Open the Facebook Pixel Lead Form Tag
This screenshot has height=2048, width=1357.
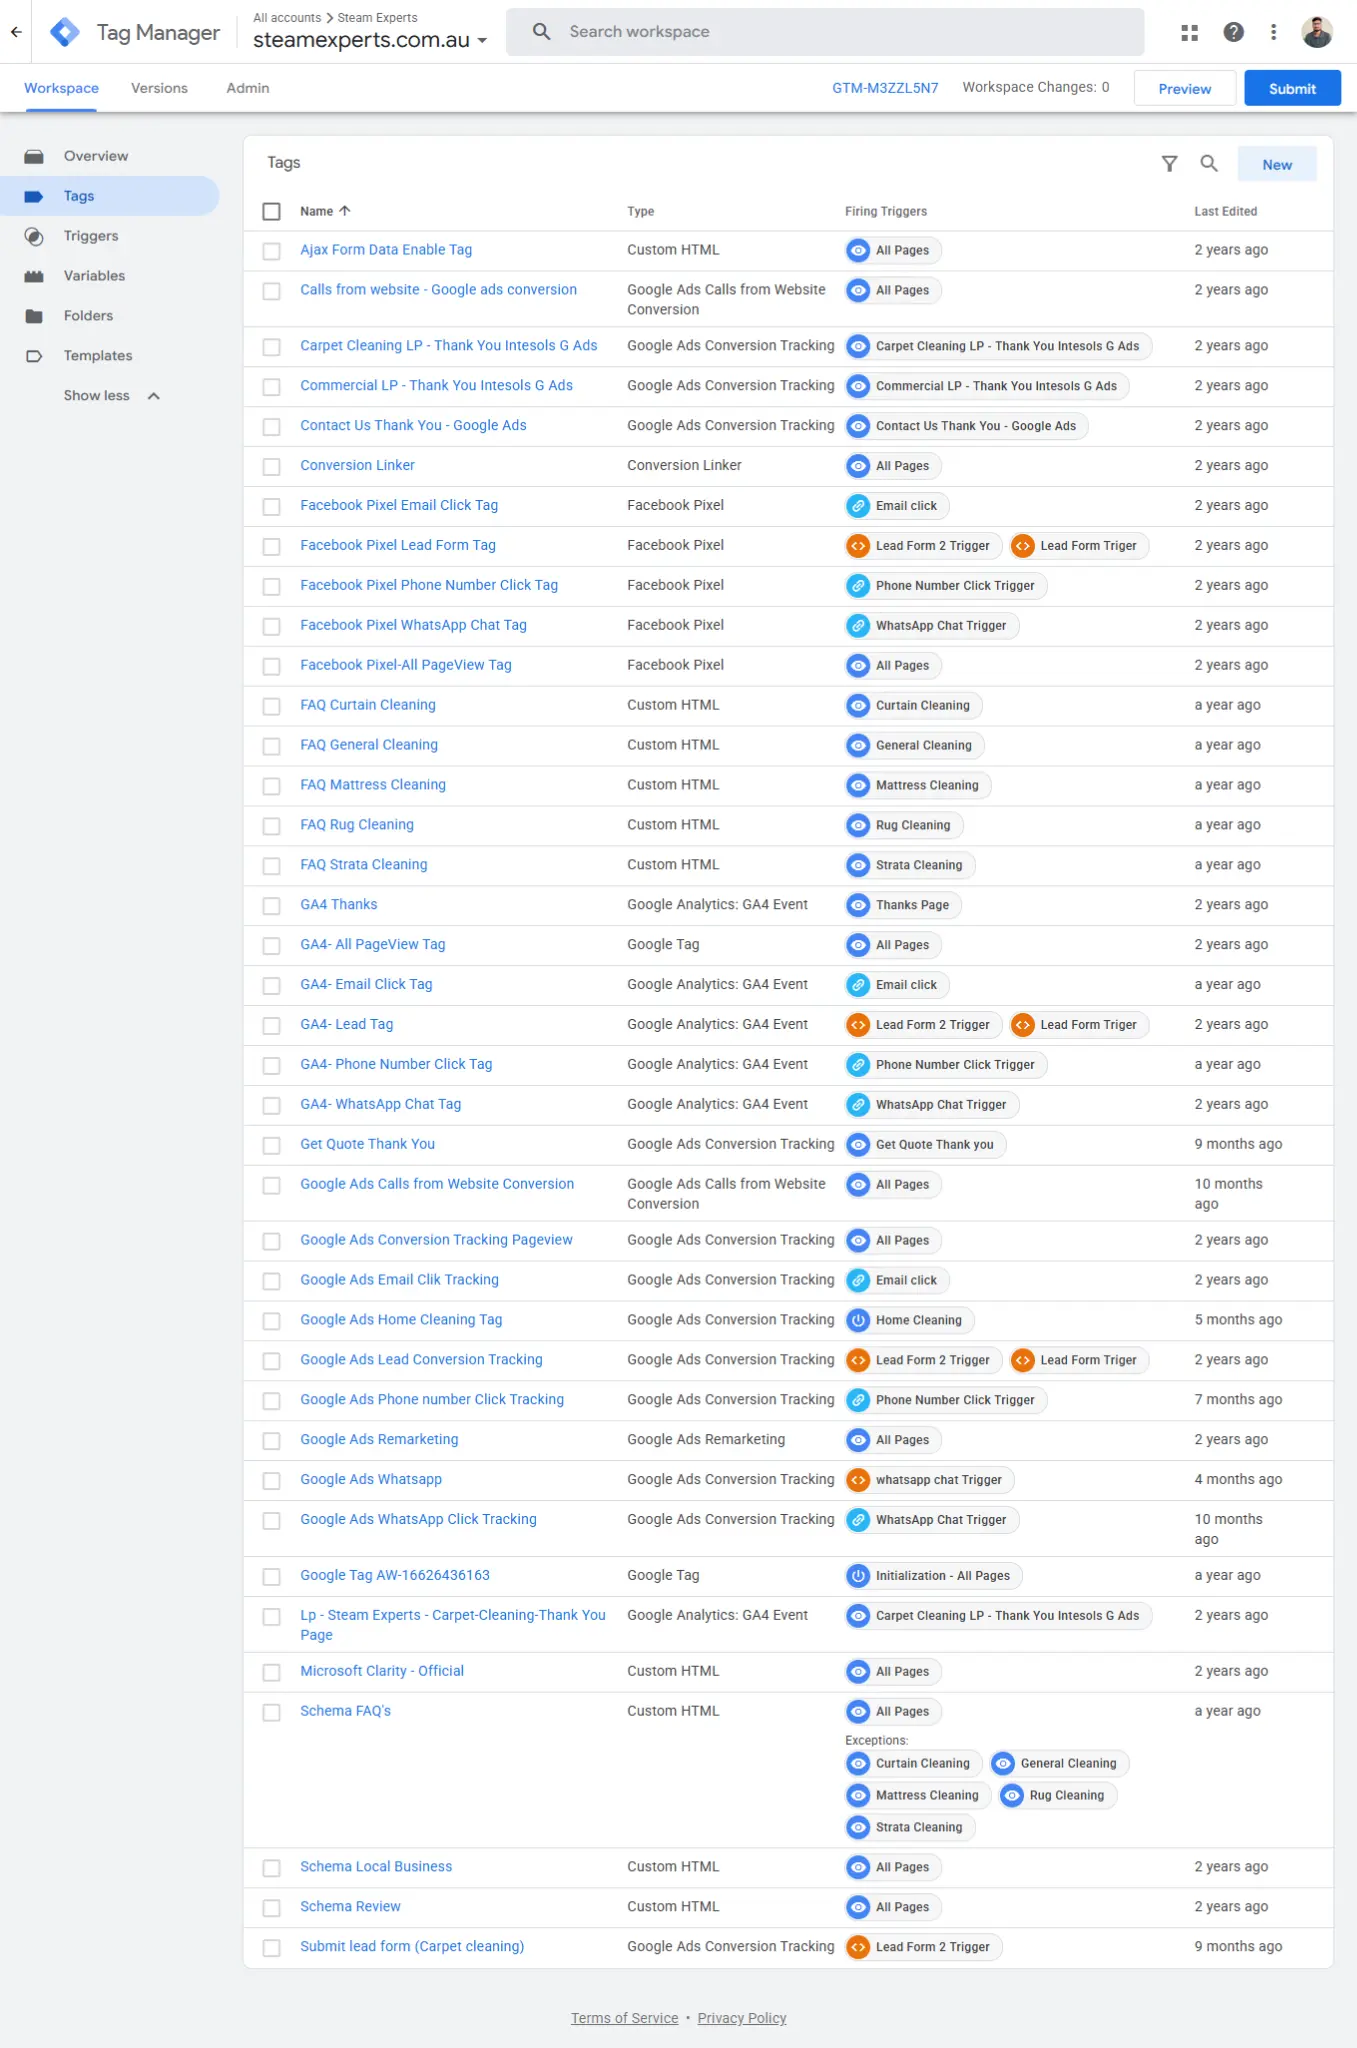tap(398, 545)
